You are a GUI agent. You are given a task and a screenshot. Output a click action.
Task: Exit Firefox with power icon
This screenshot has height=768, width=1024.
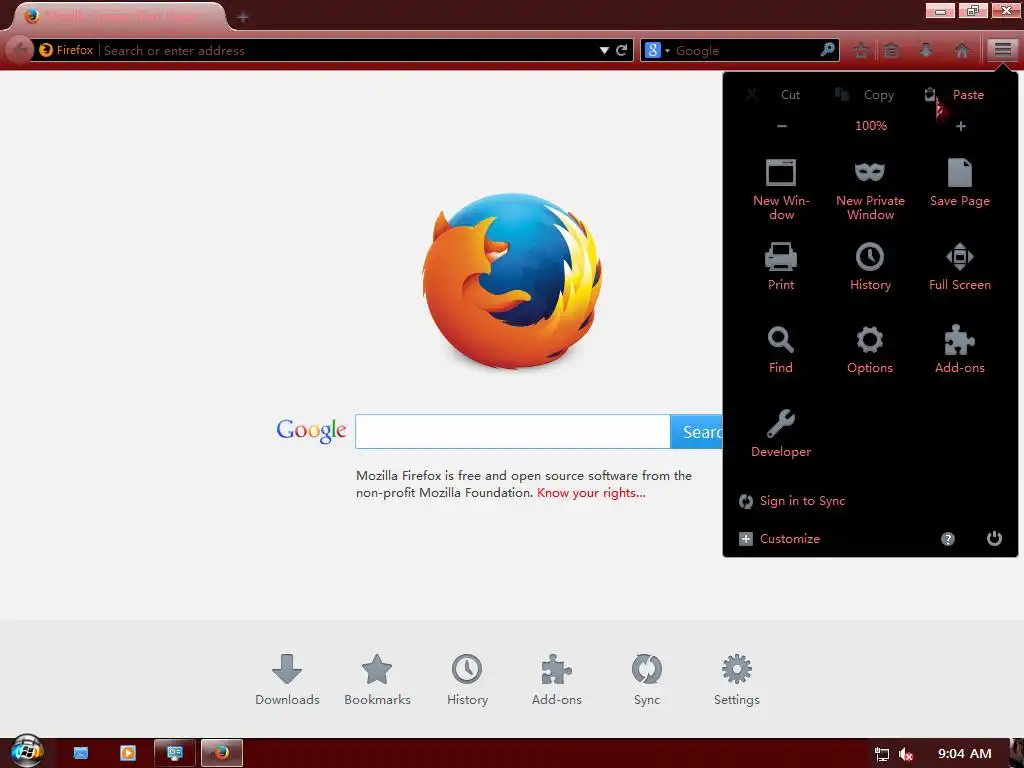tap(994, 538)
